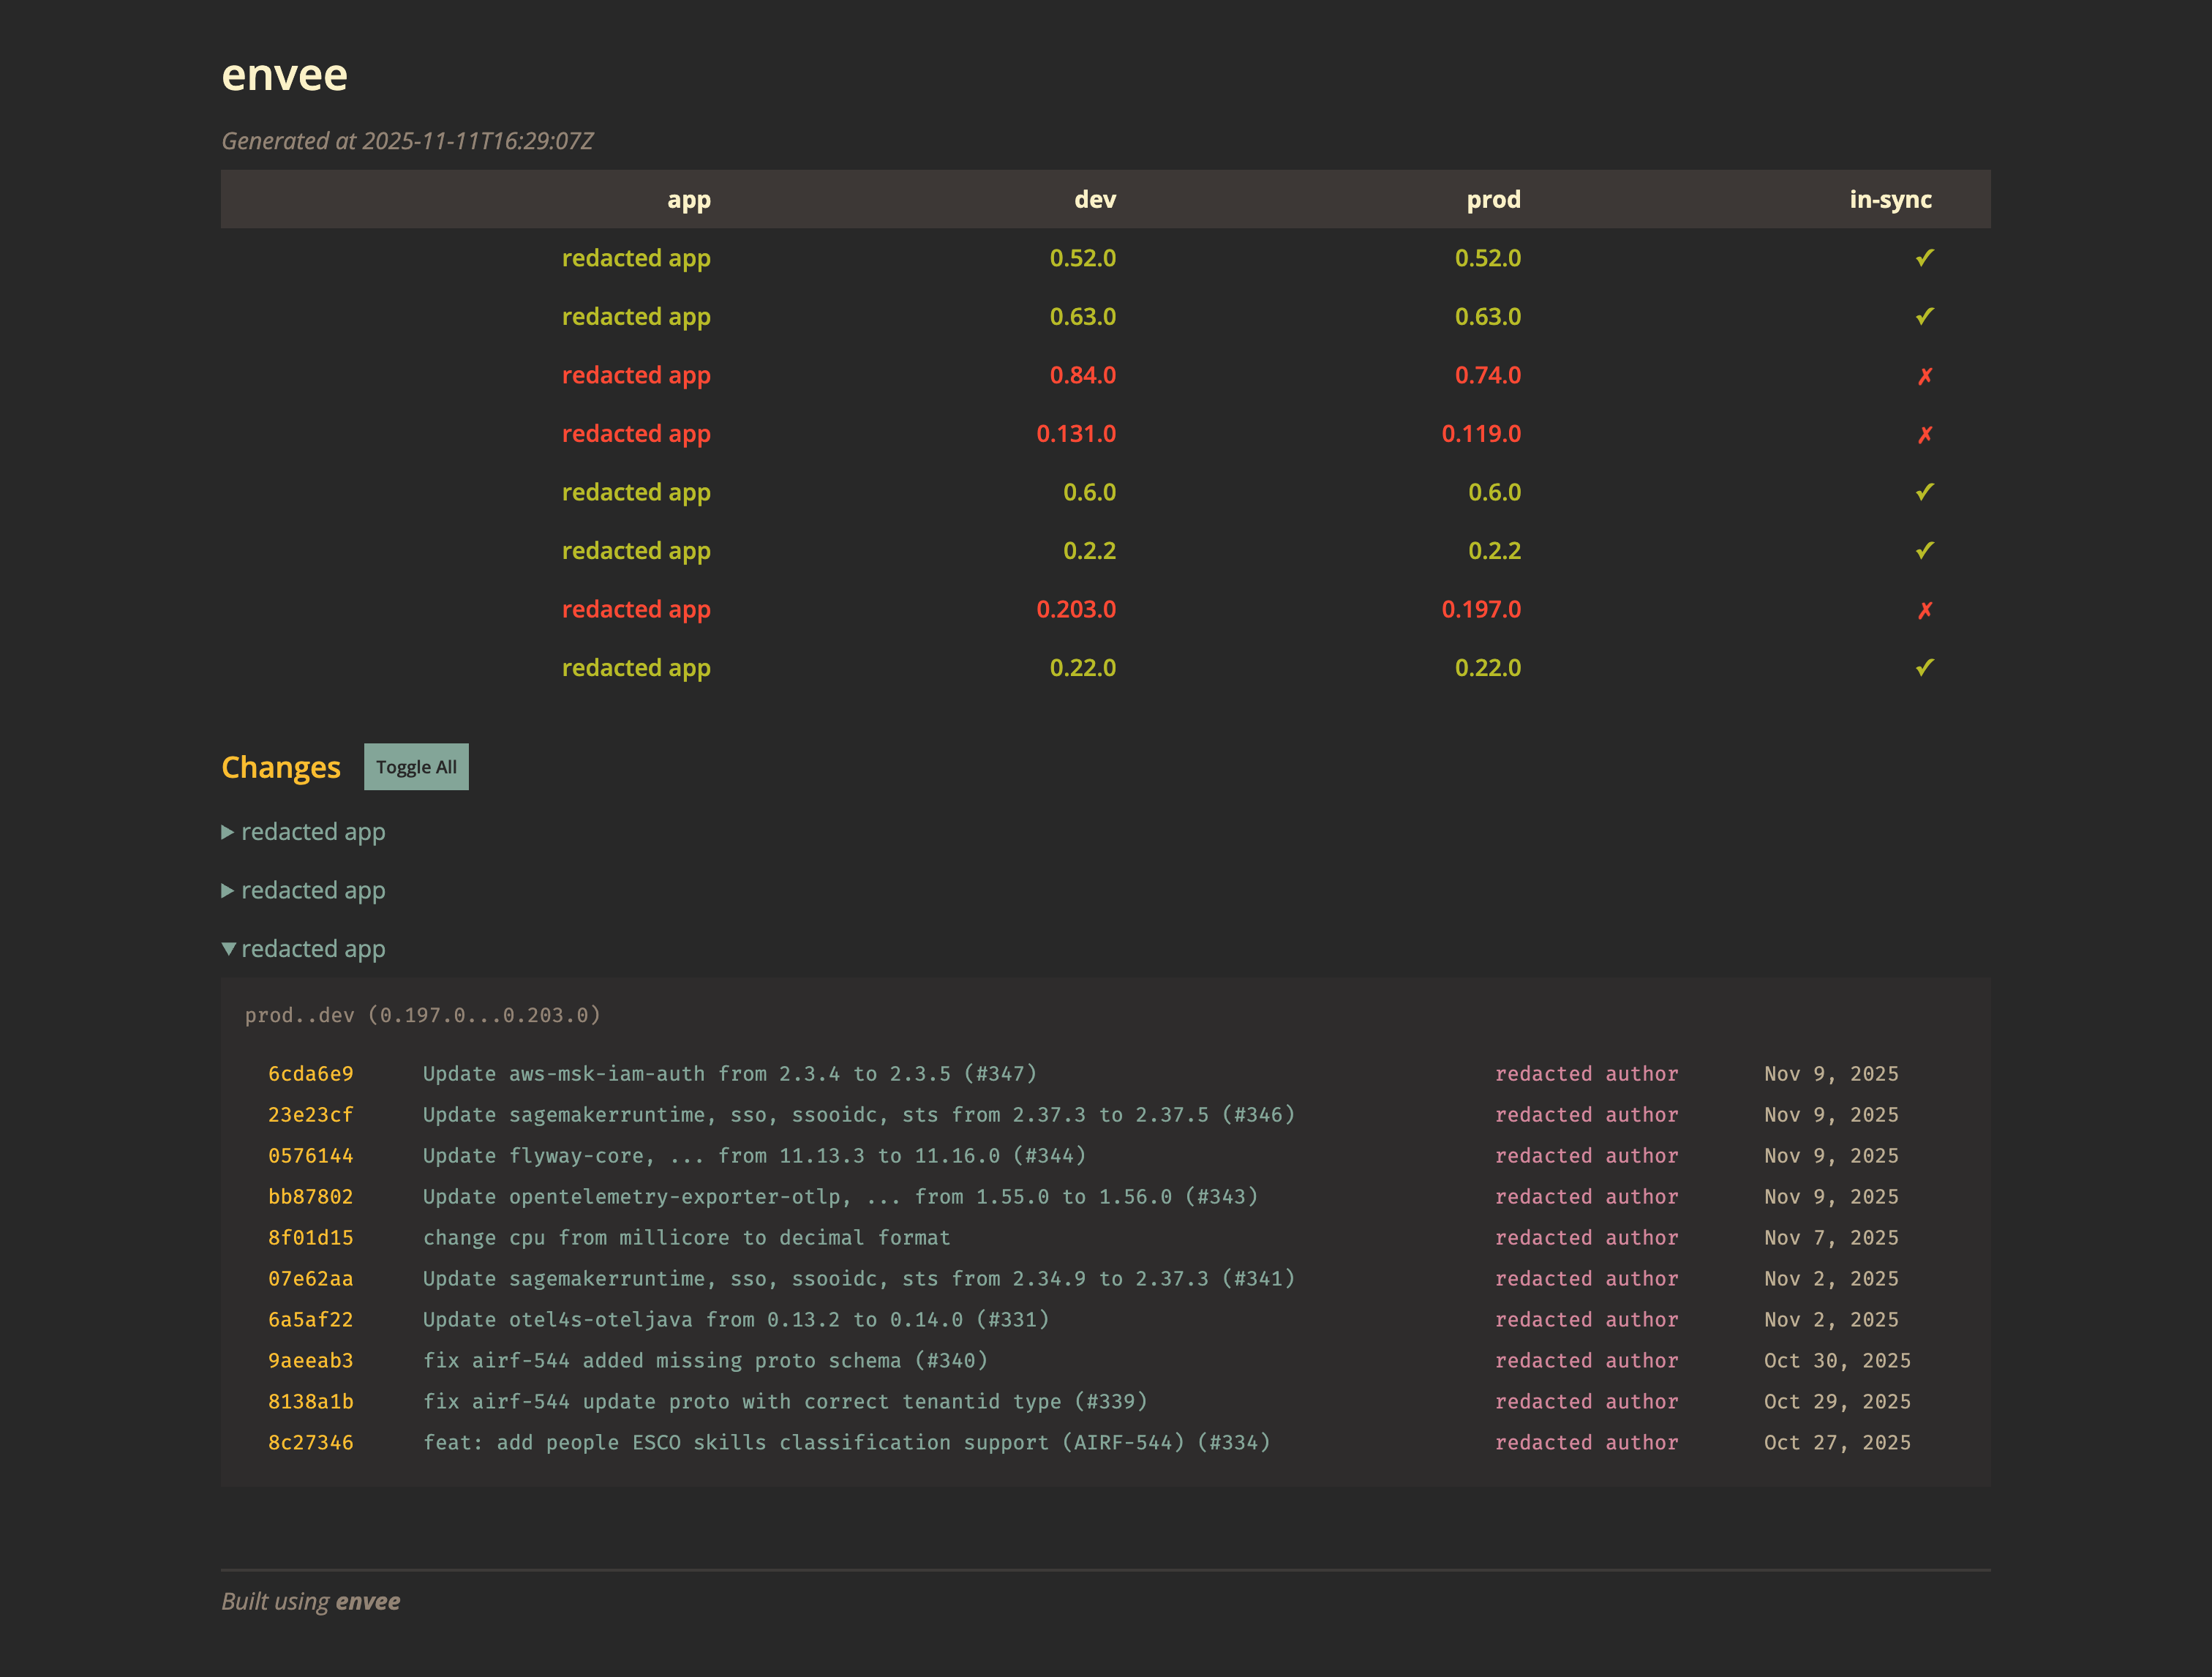The height and width of the screenshot is (1677, 2212).
Task: Click the checkmark in the 0.52.0 row
Action: (1924, 258)
